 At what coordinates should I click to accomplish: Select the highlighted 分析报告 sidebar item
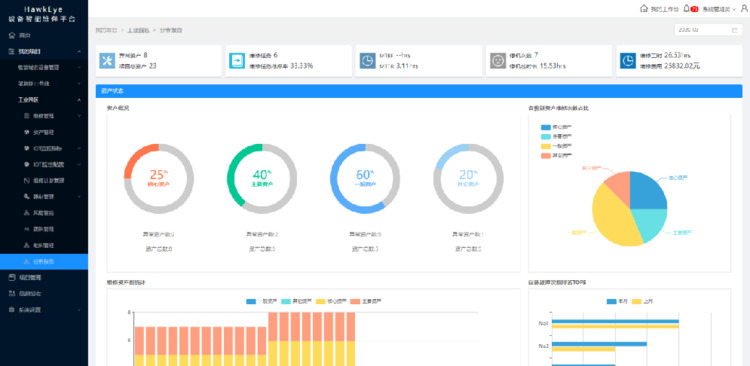(x=44, y=261)
